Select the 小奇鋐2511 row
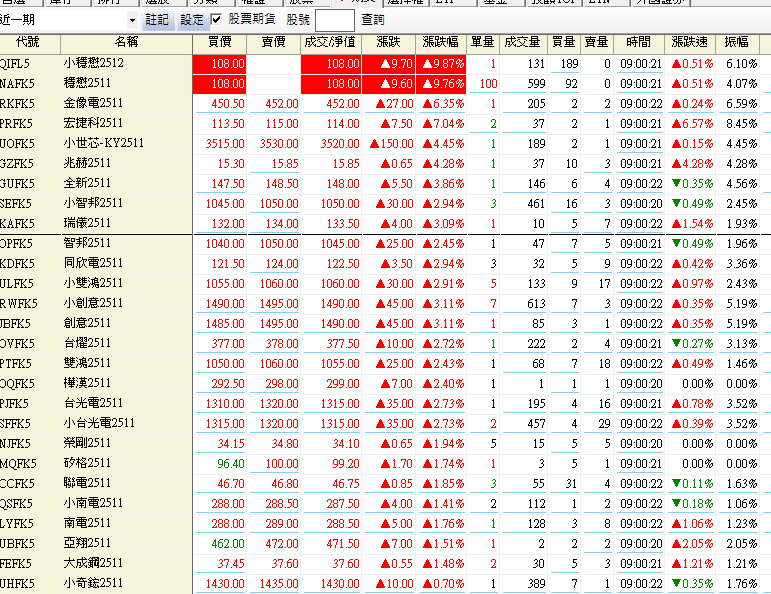 coord(93,584)
